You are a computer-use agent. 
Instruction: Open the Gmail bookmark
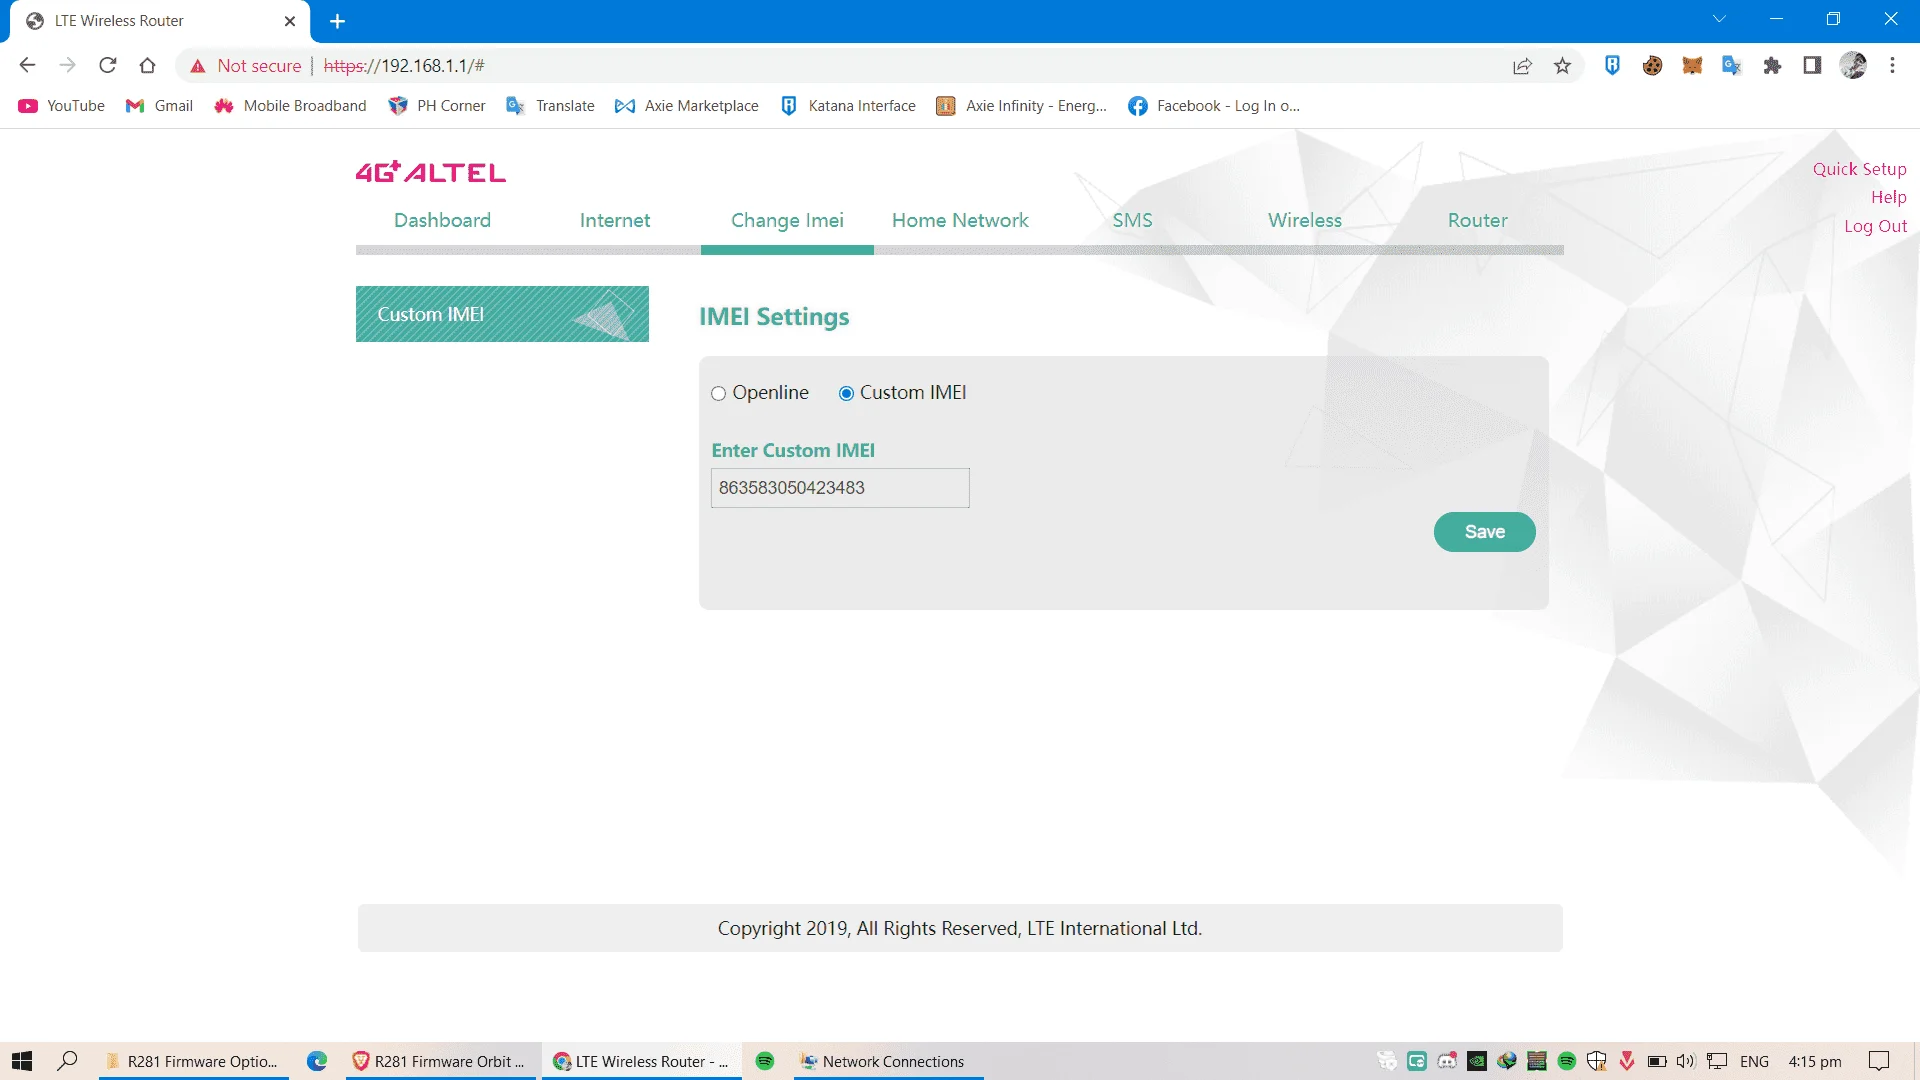pos(160,106)
